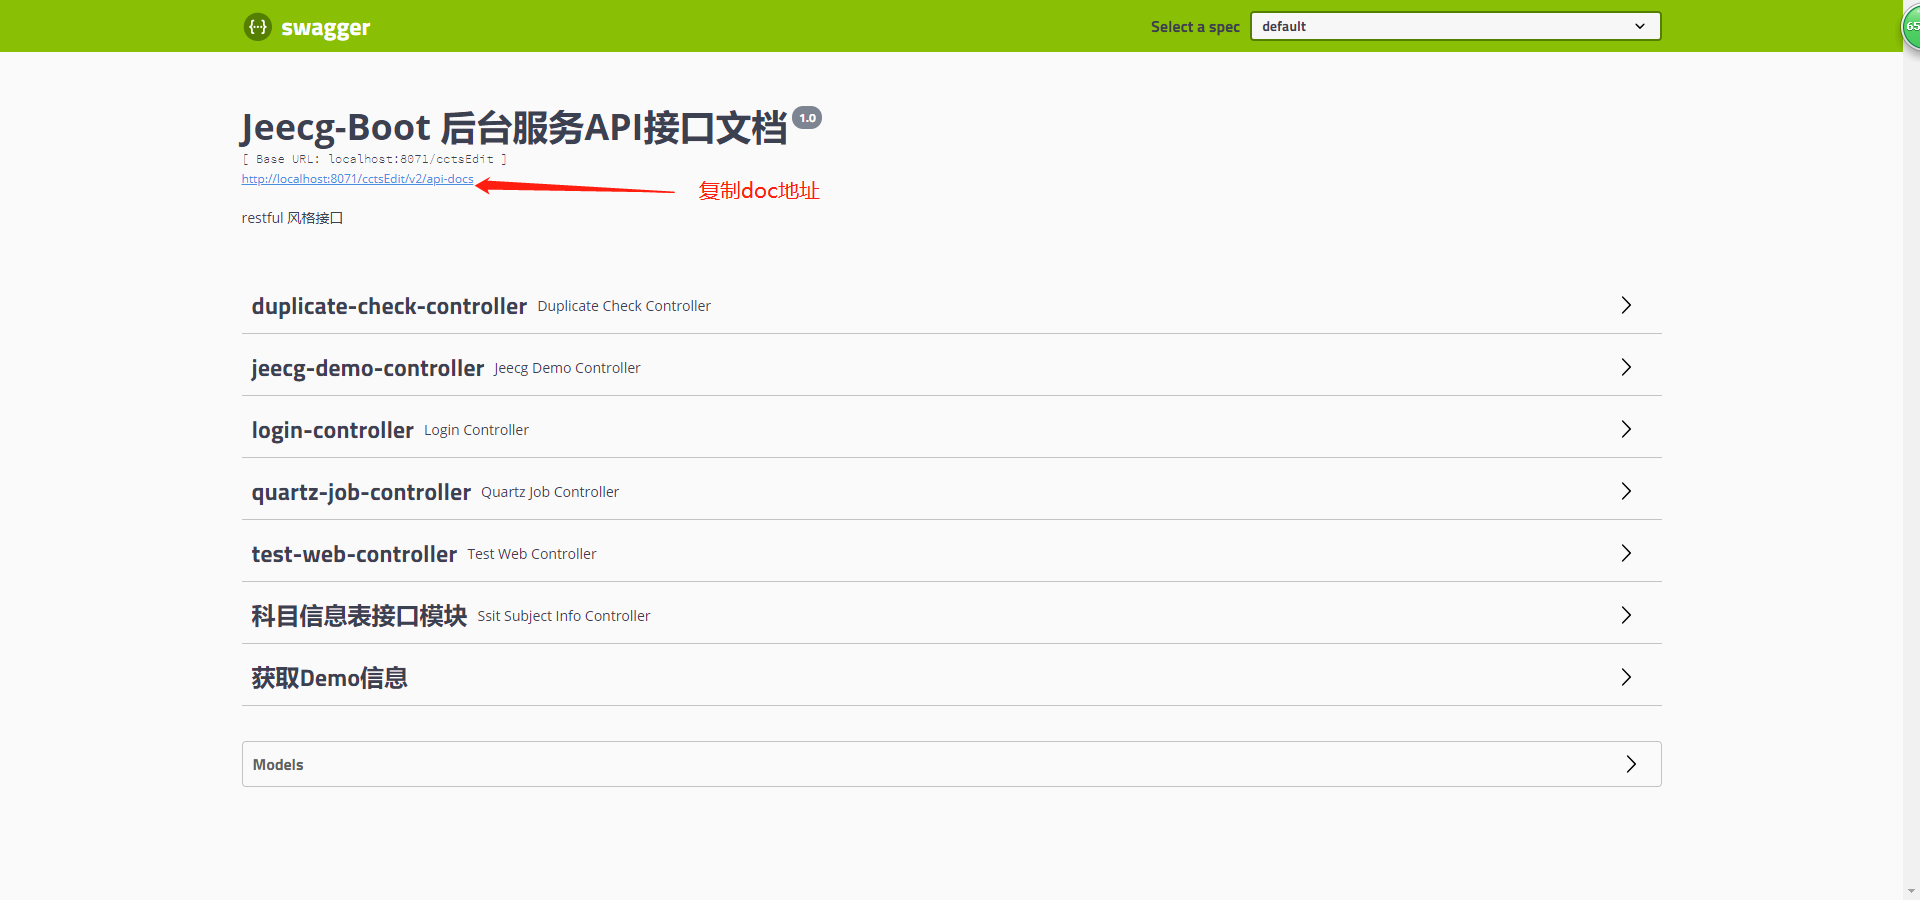The image size is (1920, 900).
Task: Click the Select a spec label
Action: point(1195,27)
